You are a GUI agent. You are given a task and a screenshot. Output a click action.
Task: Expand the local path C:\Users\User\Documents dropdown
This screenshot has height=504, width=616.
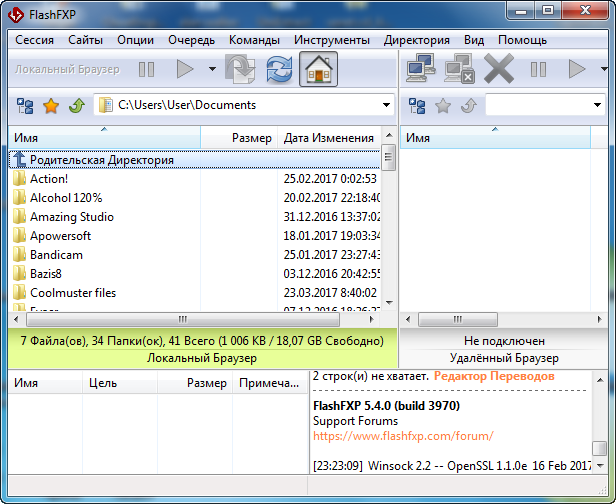coord(386,105)
